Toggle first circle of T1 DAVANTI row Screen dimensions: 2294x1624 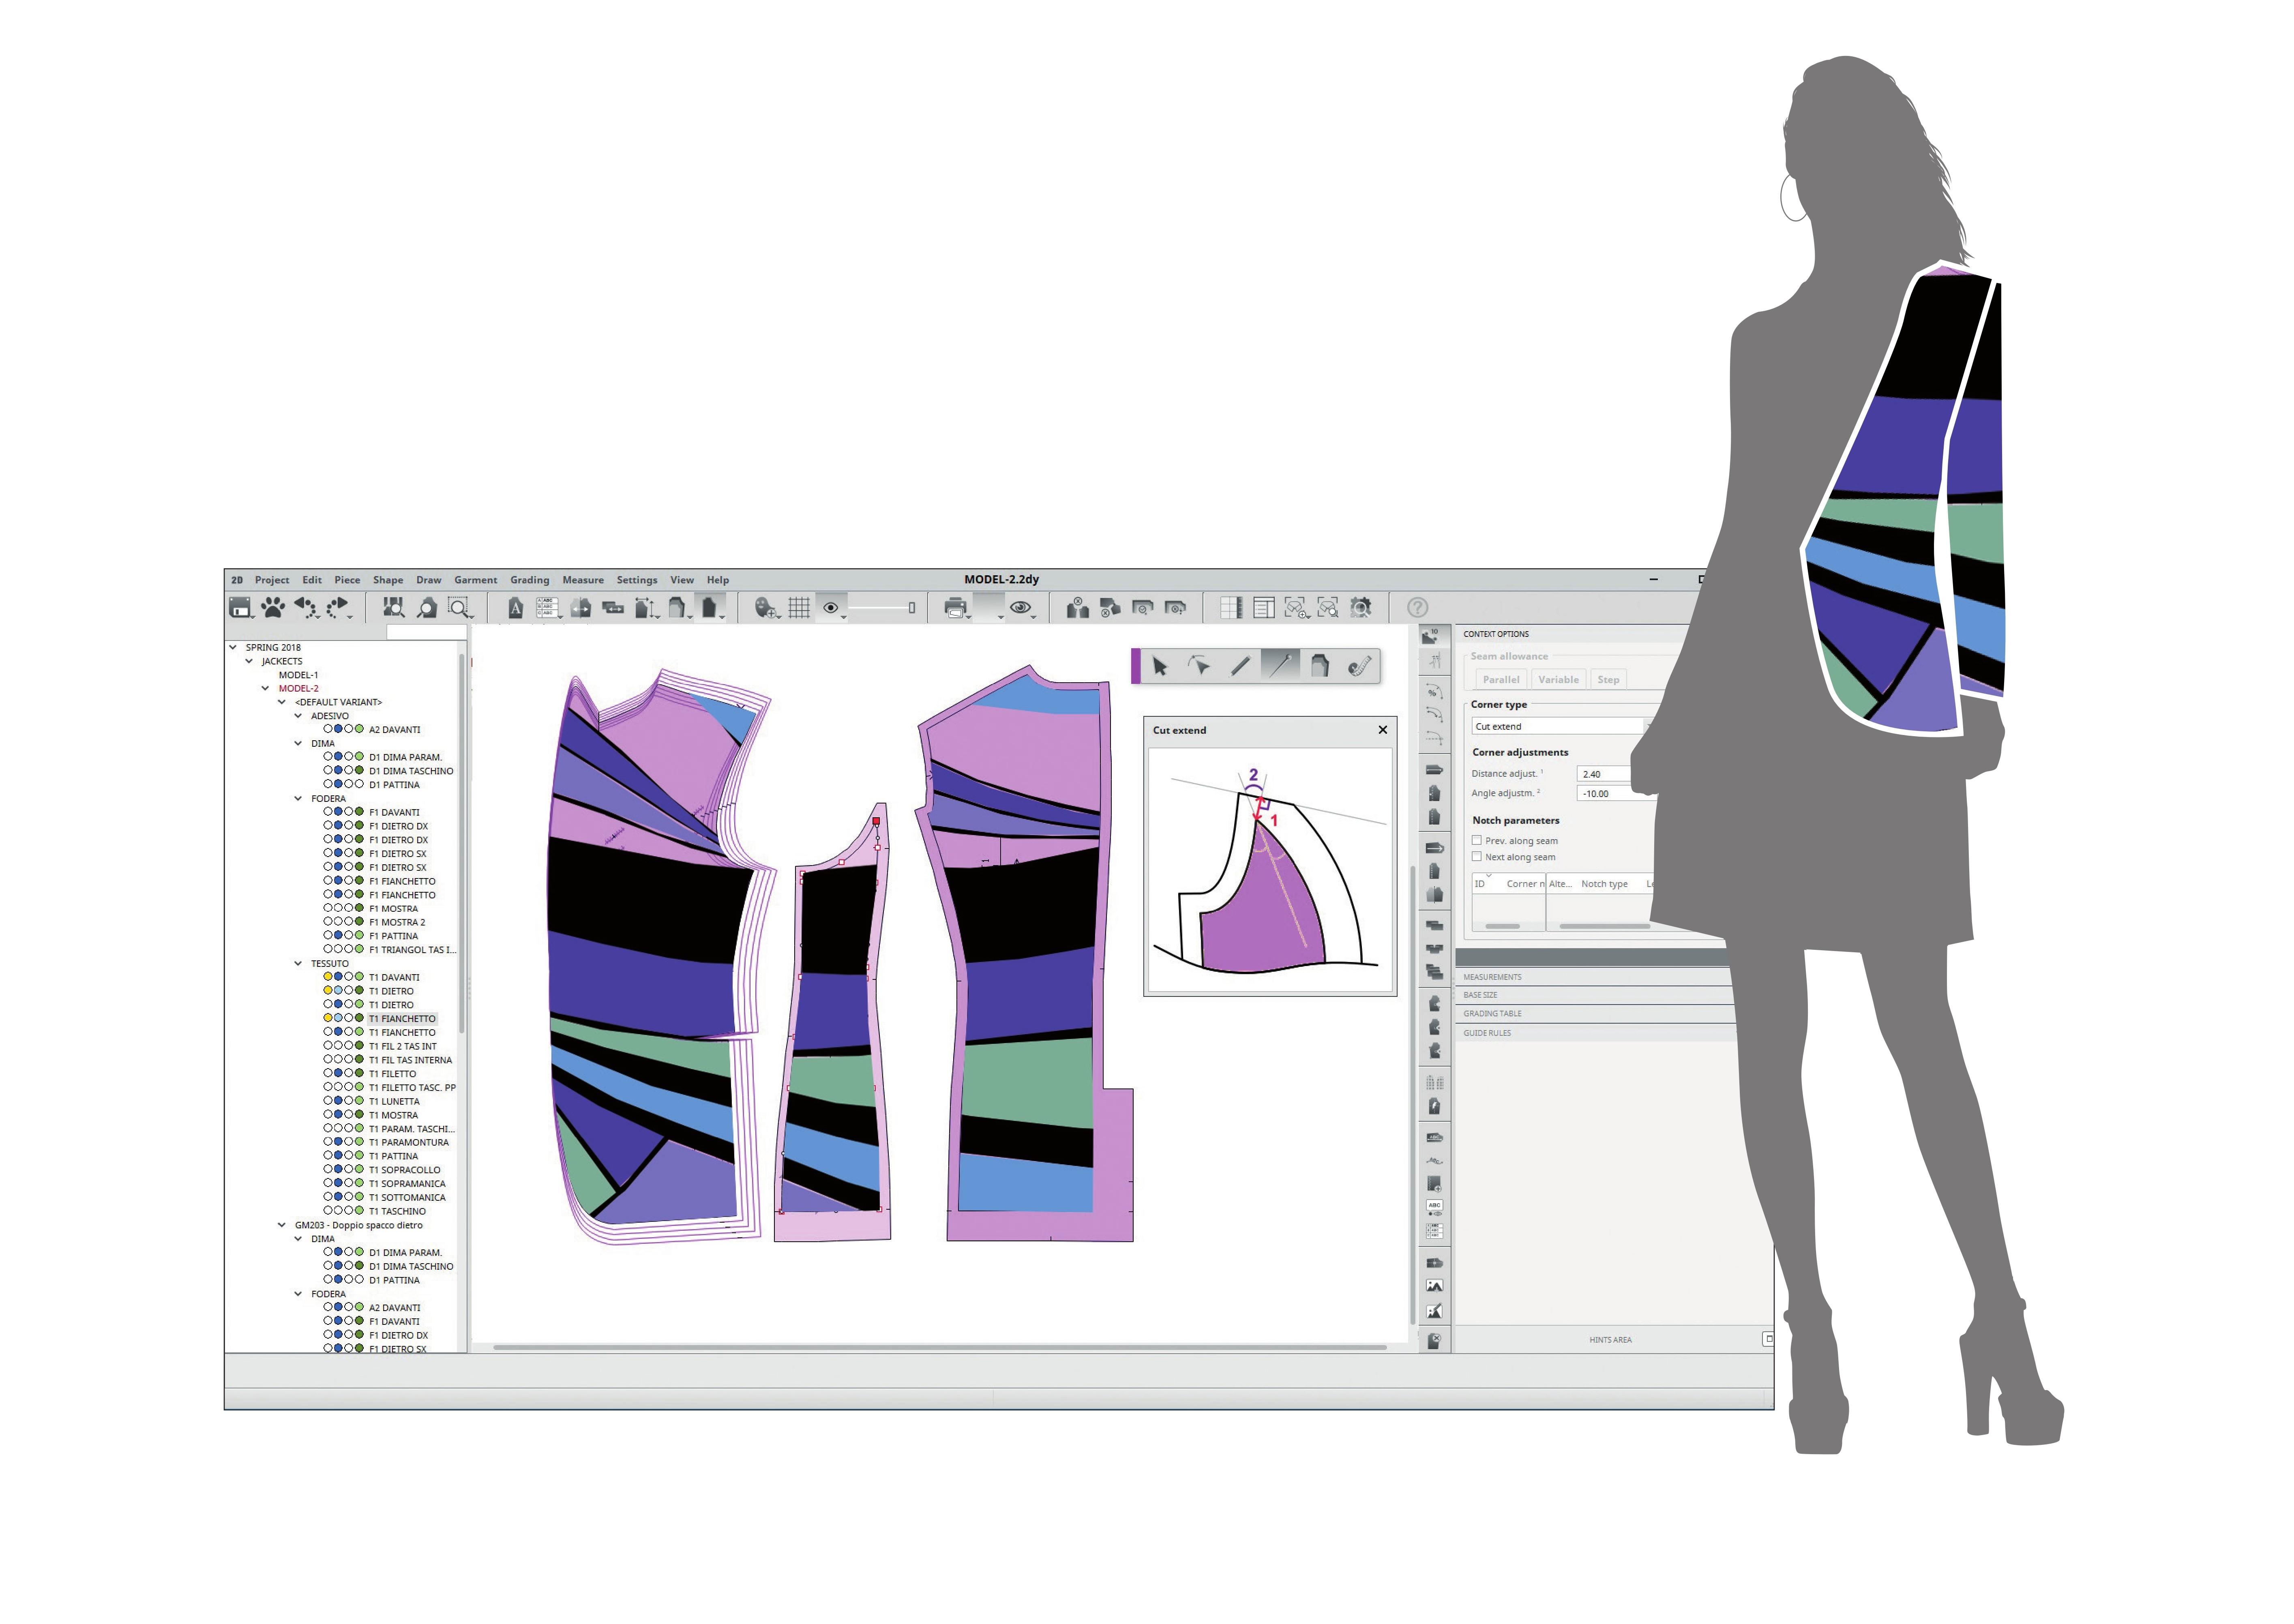(328, 977)
